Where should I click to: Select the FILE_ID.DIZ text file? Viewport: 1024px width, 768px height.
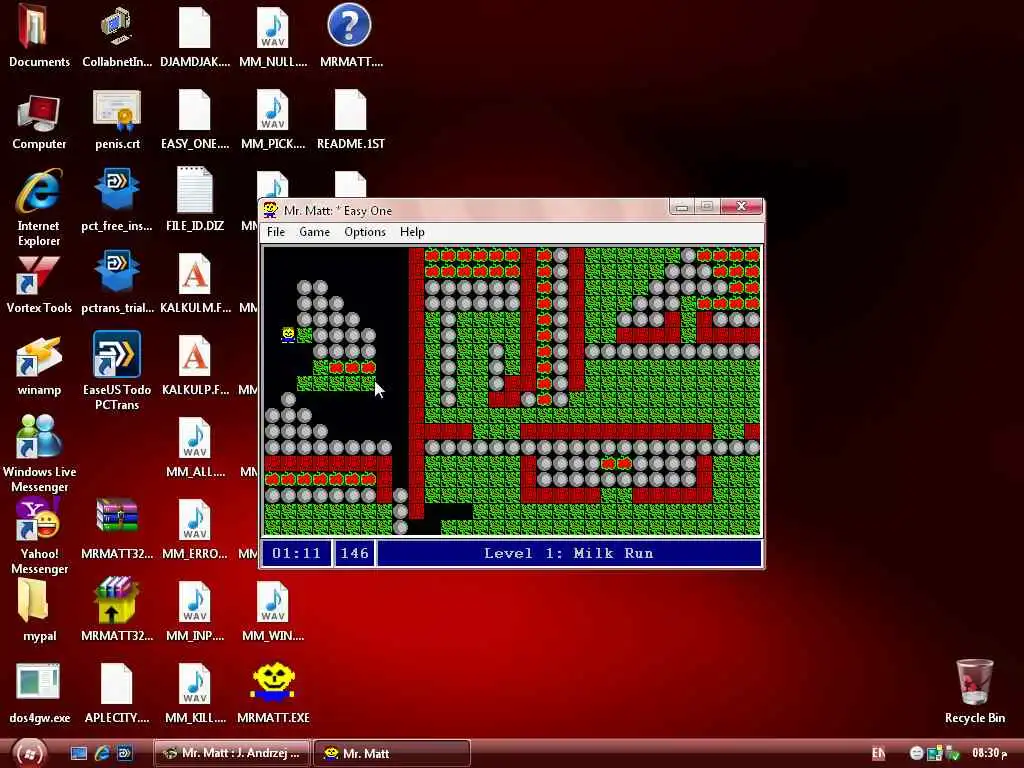coord(195,201)
